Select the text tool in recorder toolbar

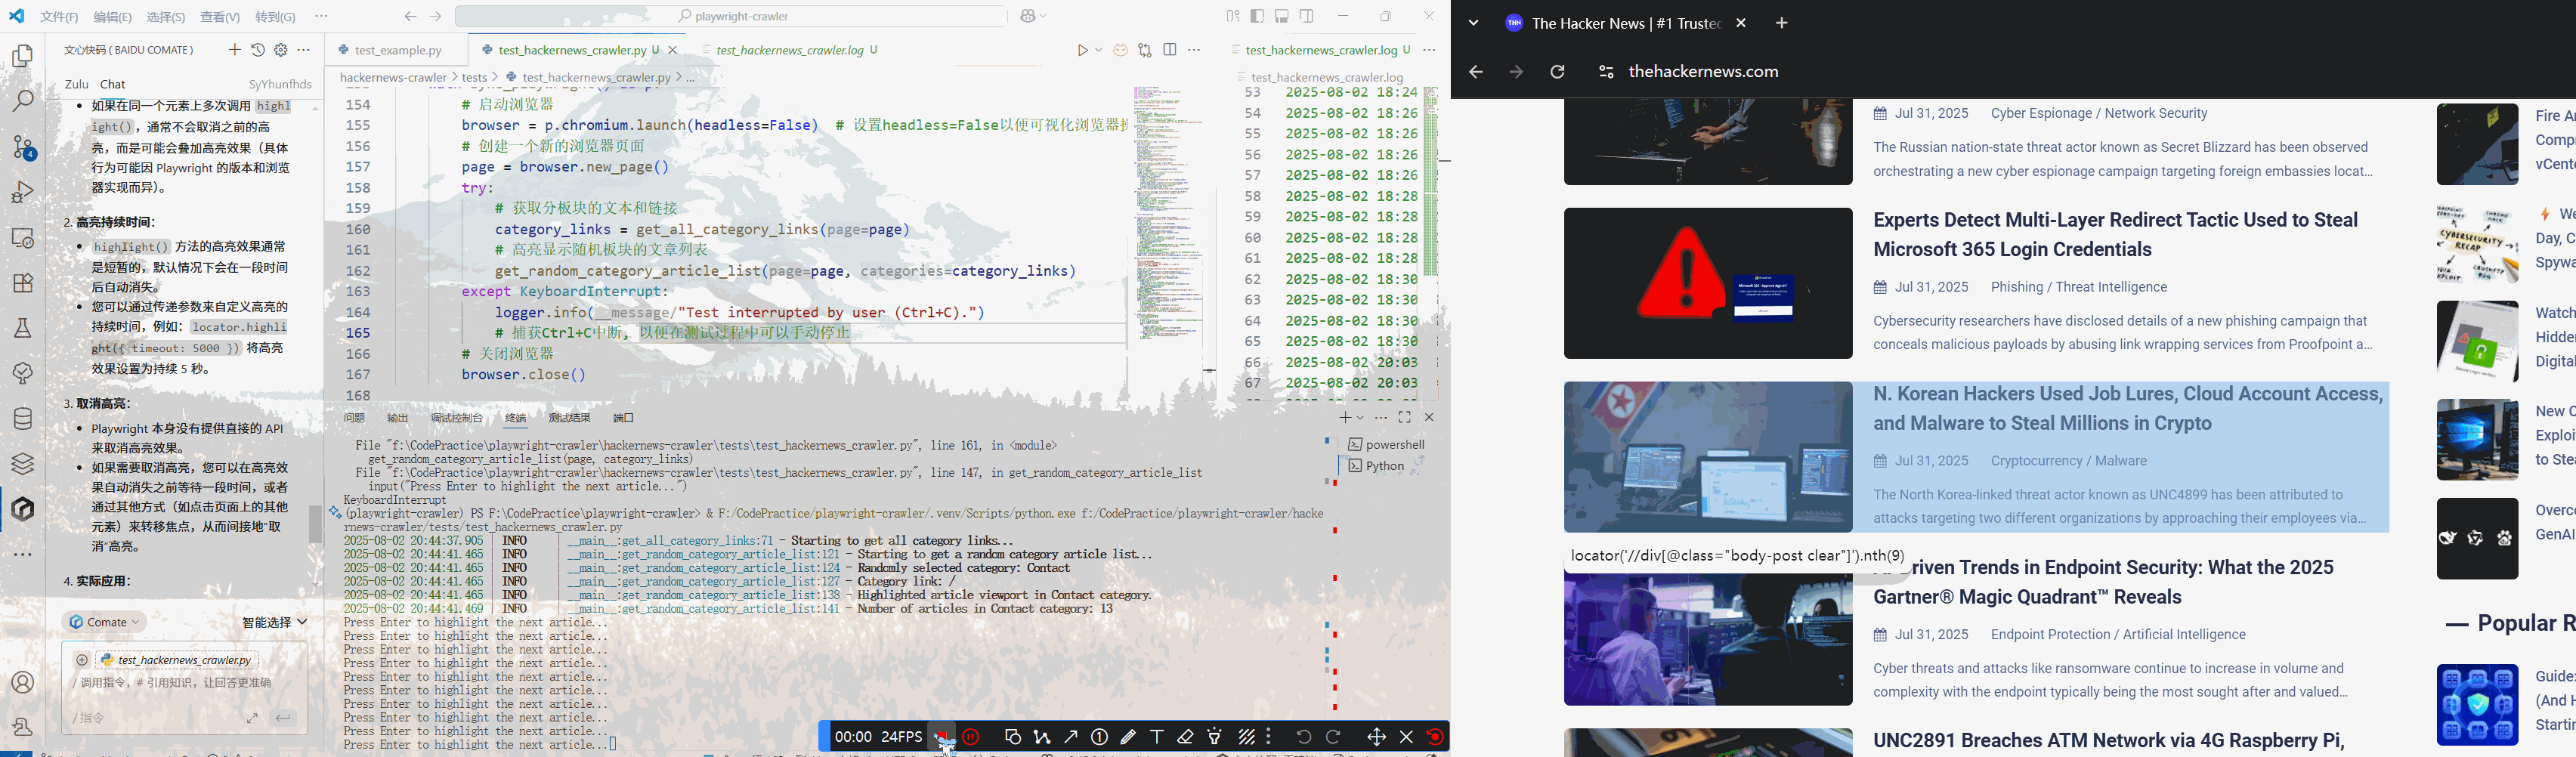pos(1157,737)
